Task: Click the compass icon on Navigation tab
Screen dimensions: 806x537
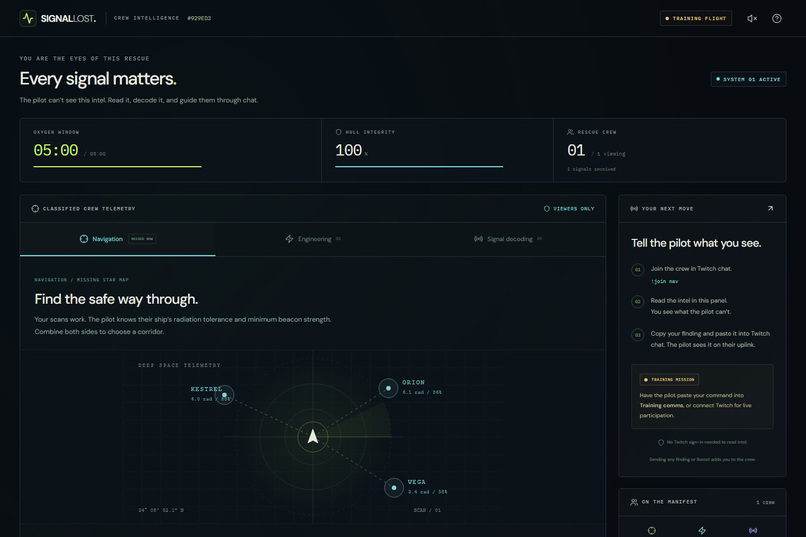Action: [x=84, y=239]
